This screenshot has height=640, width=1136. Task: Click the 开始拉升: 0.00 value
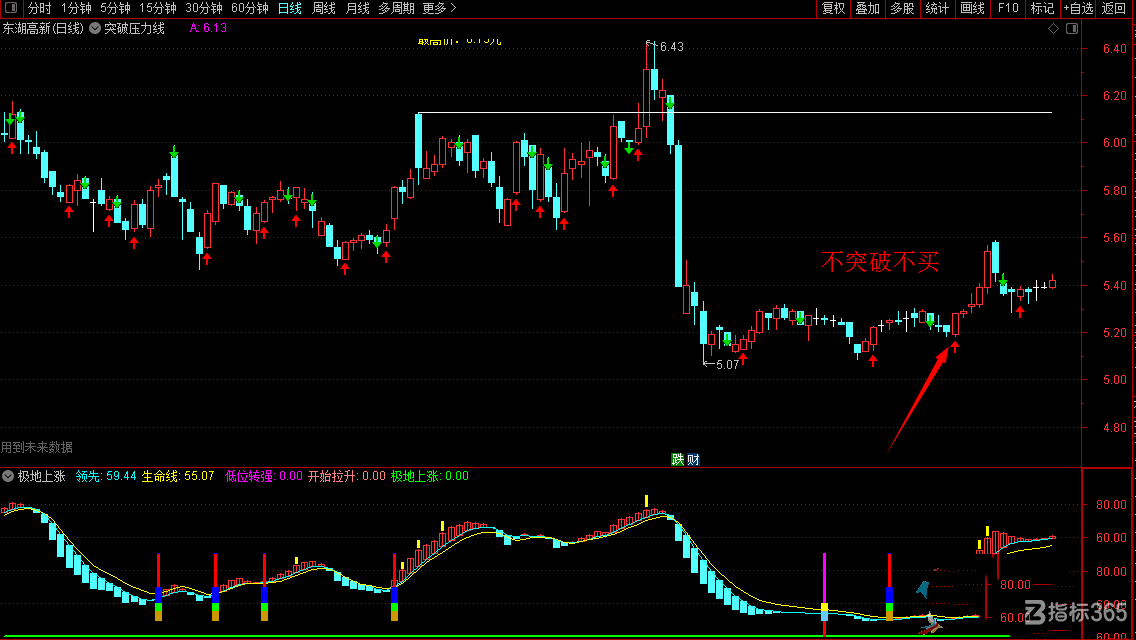pyautogui.click(x=346, y=476)
